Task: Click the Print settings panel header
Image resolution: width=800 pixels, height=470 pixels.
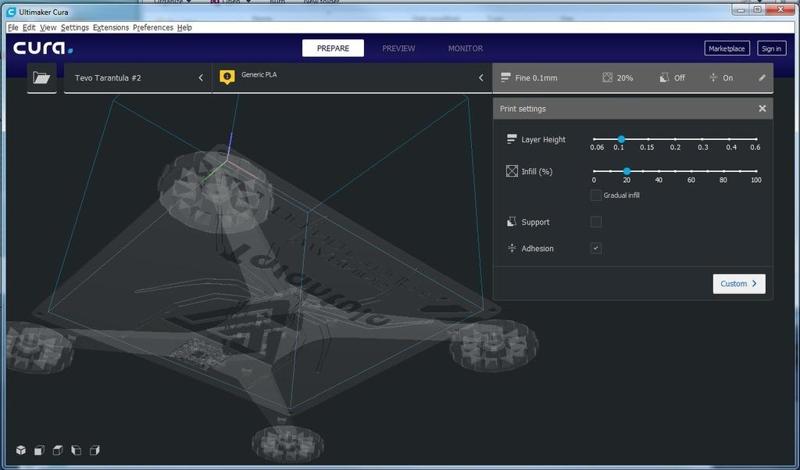Action: [633, 108]
